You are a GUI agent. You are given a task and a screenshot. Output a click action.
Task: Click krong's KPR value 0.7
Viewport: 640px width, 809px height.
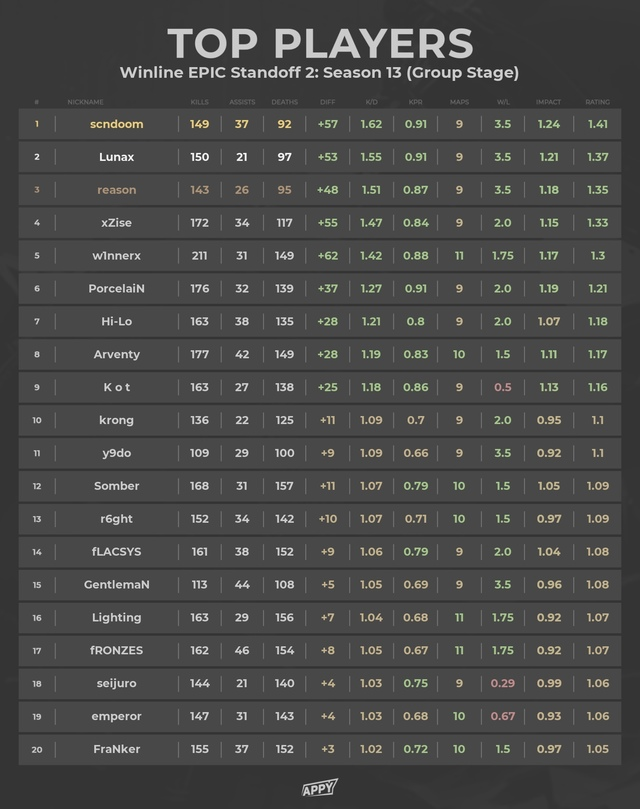pos(415,420)
